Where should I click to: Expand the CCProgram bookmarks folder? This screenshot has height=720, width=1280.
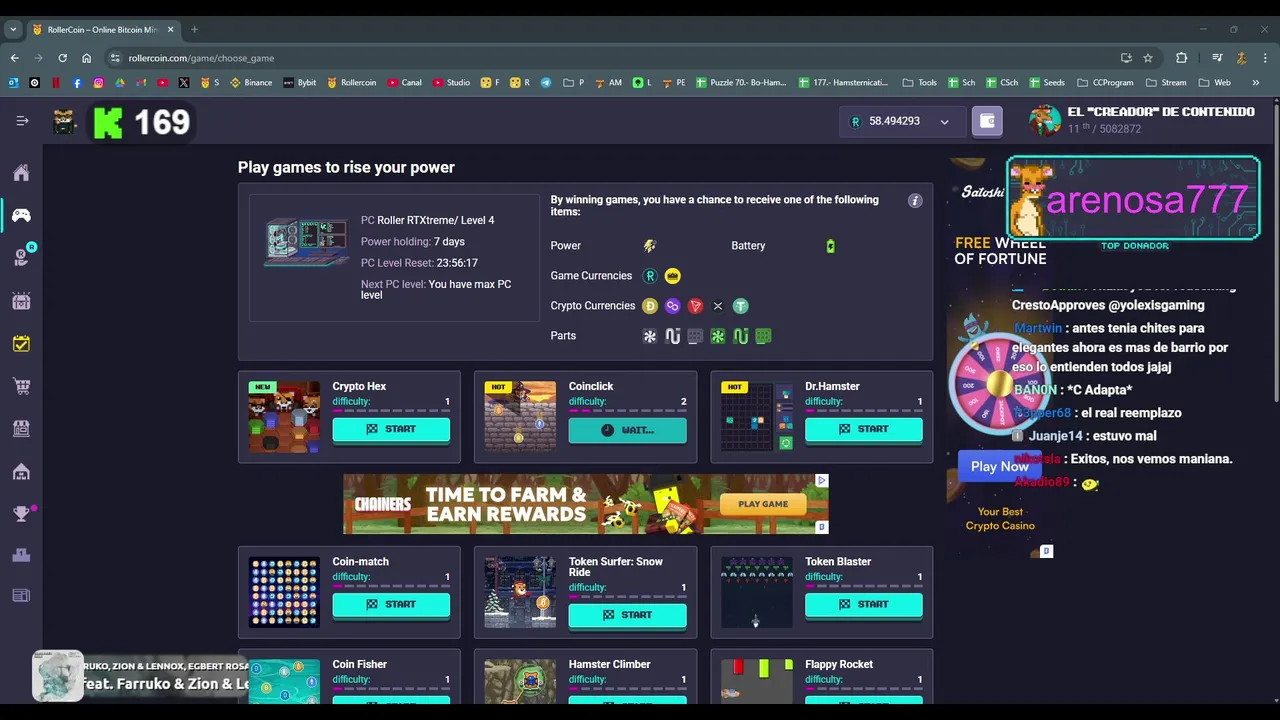tap(1105, 83)
